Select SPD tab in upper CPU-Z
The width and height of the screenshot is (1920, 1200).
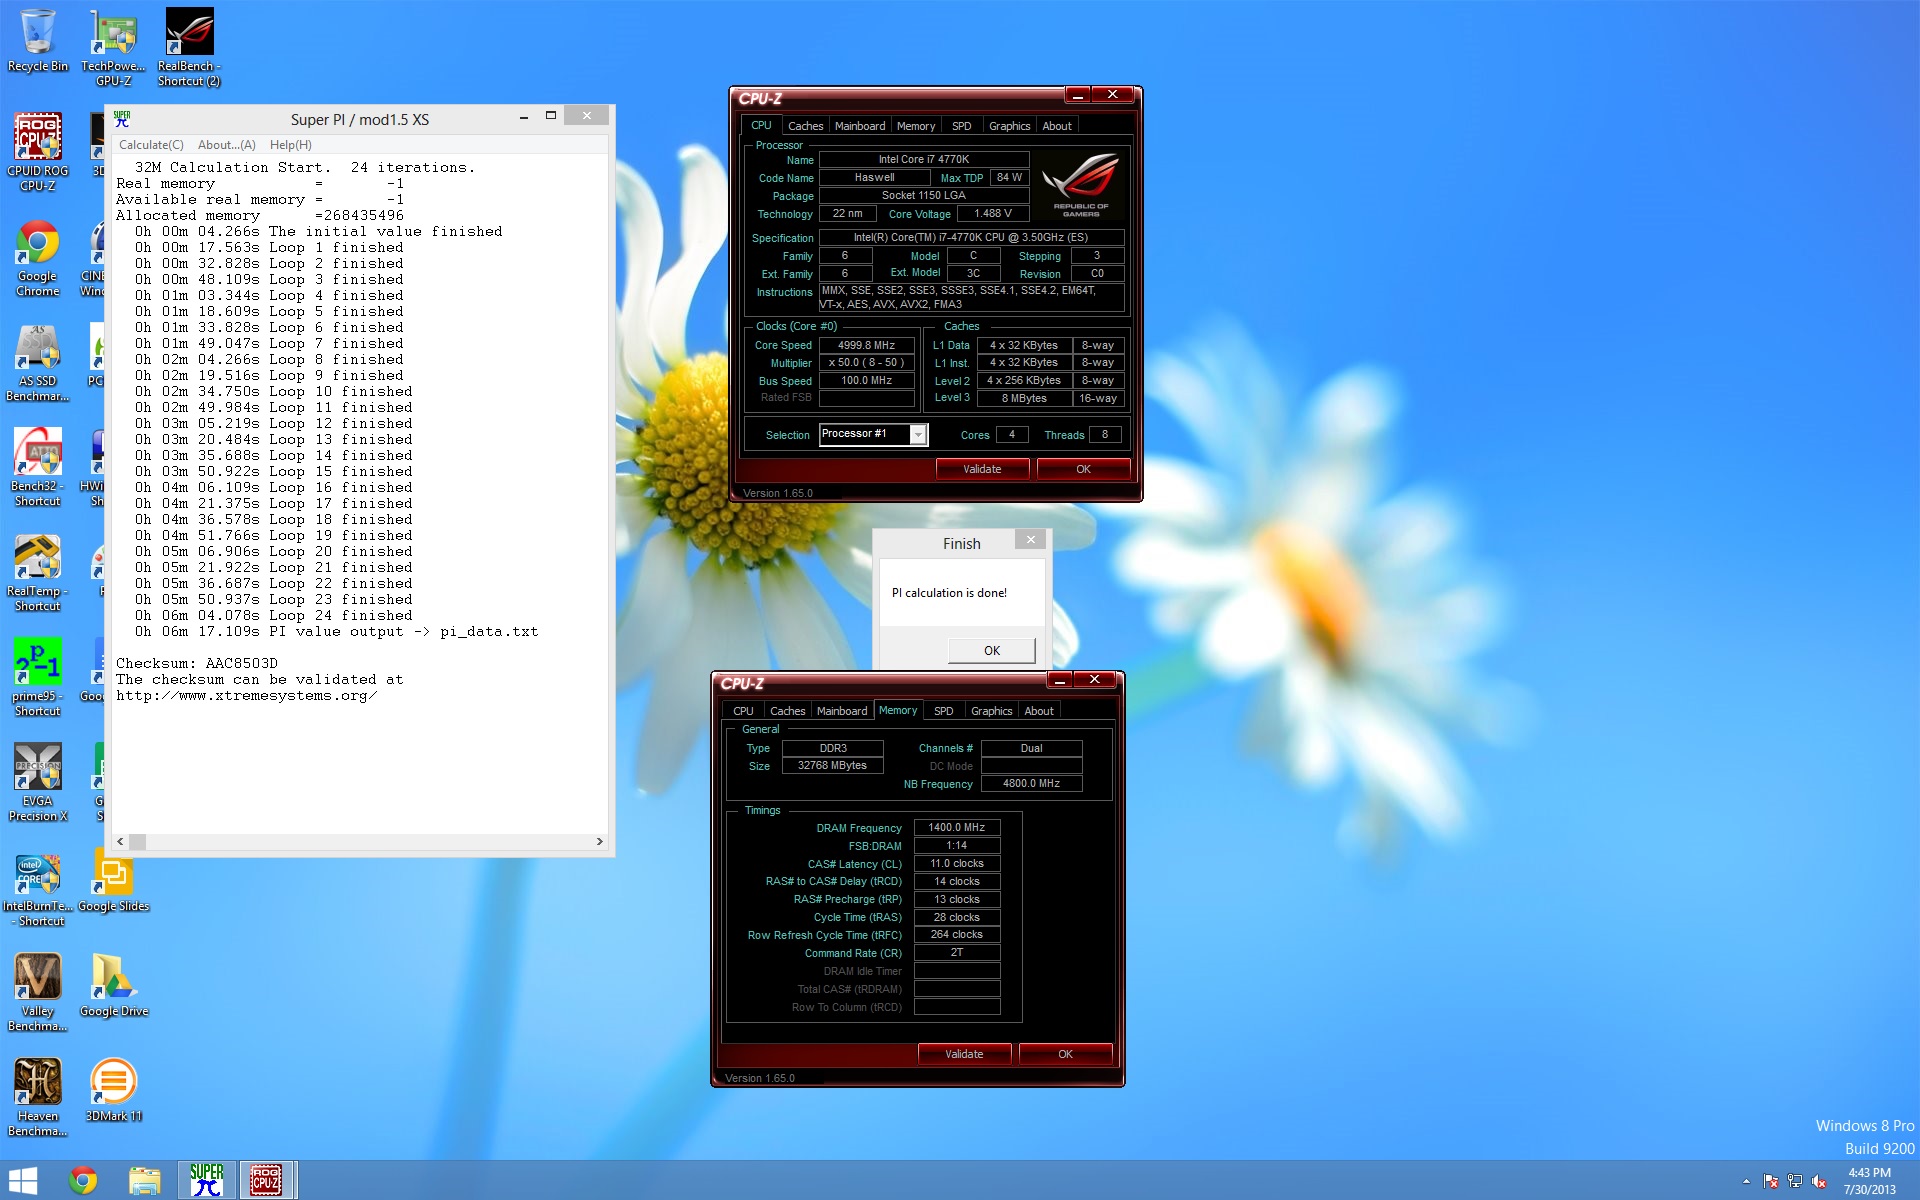961,126
